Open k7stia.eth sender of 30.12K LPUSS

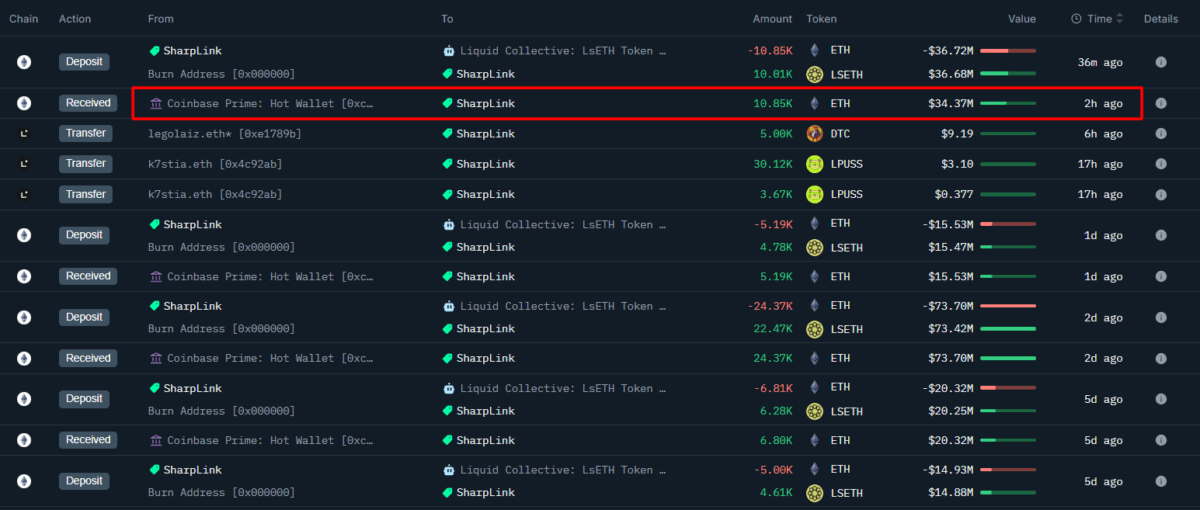215,164
